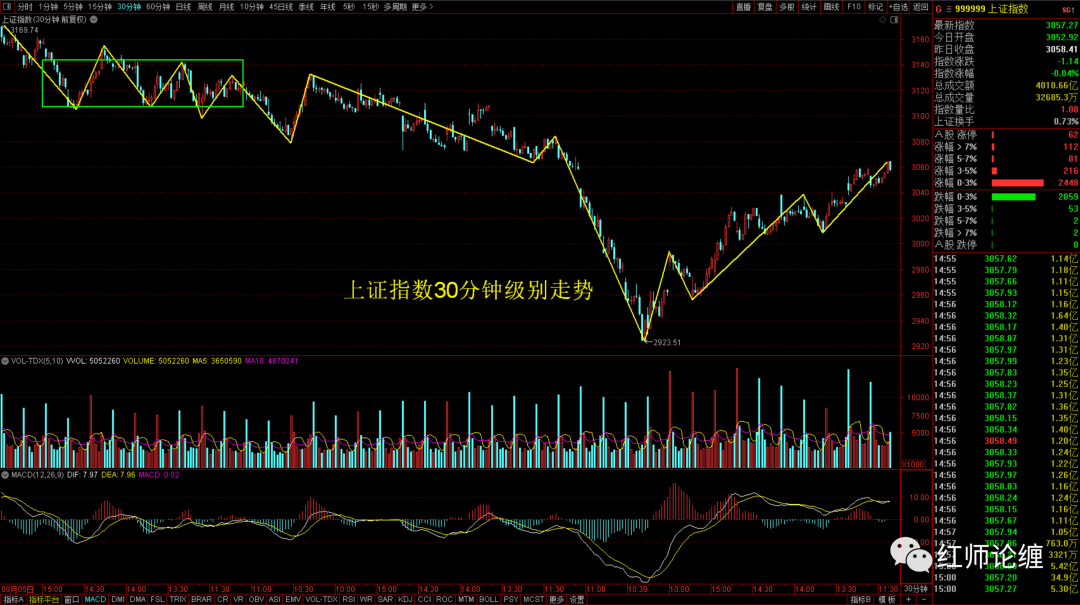Select the 10分钟 period

tap(251, 7)
